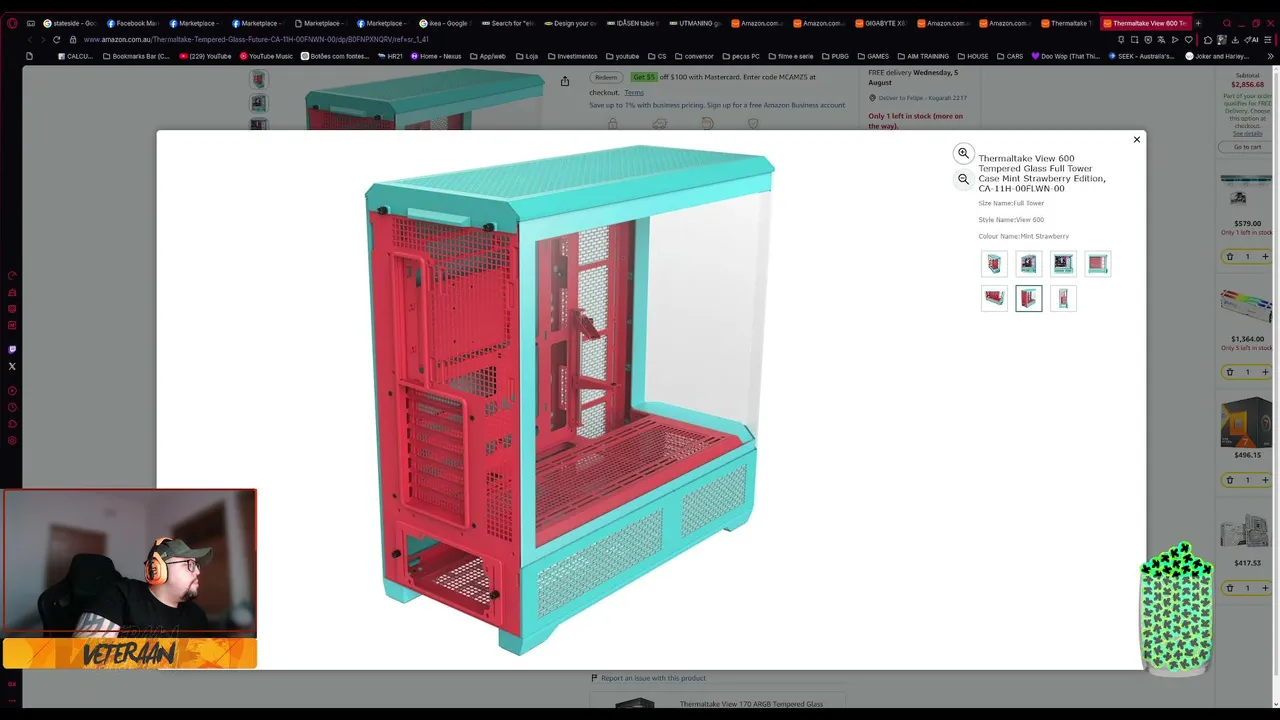This screenshot has width=1280, height=720.
Task: Remove the $417.53 item from cart
Action: pyautogui.click(x=1230, y=588)
